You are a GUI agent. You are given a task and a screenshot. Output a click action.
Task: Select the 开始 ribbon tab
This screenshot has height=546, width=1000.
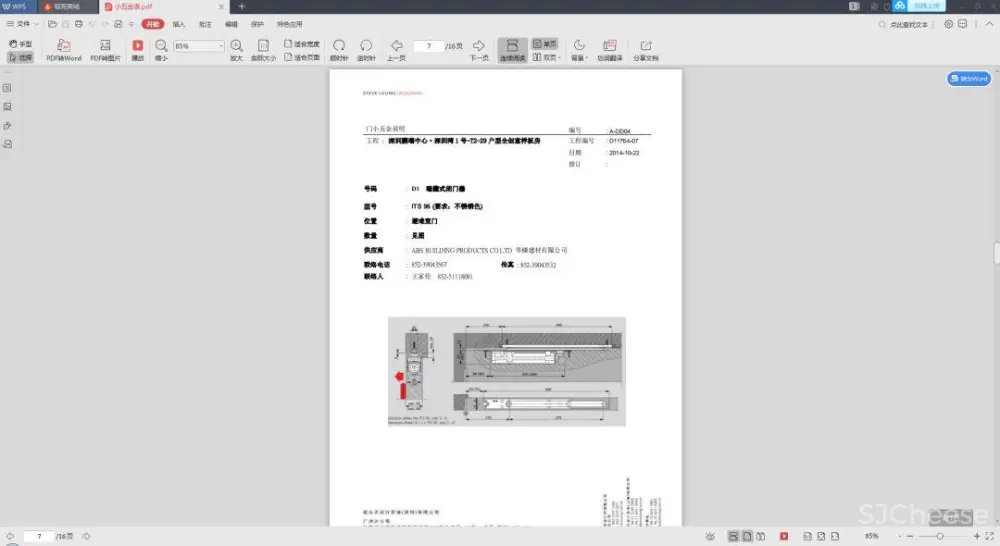(153, 24)
